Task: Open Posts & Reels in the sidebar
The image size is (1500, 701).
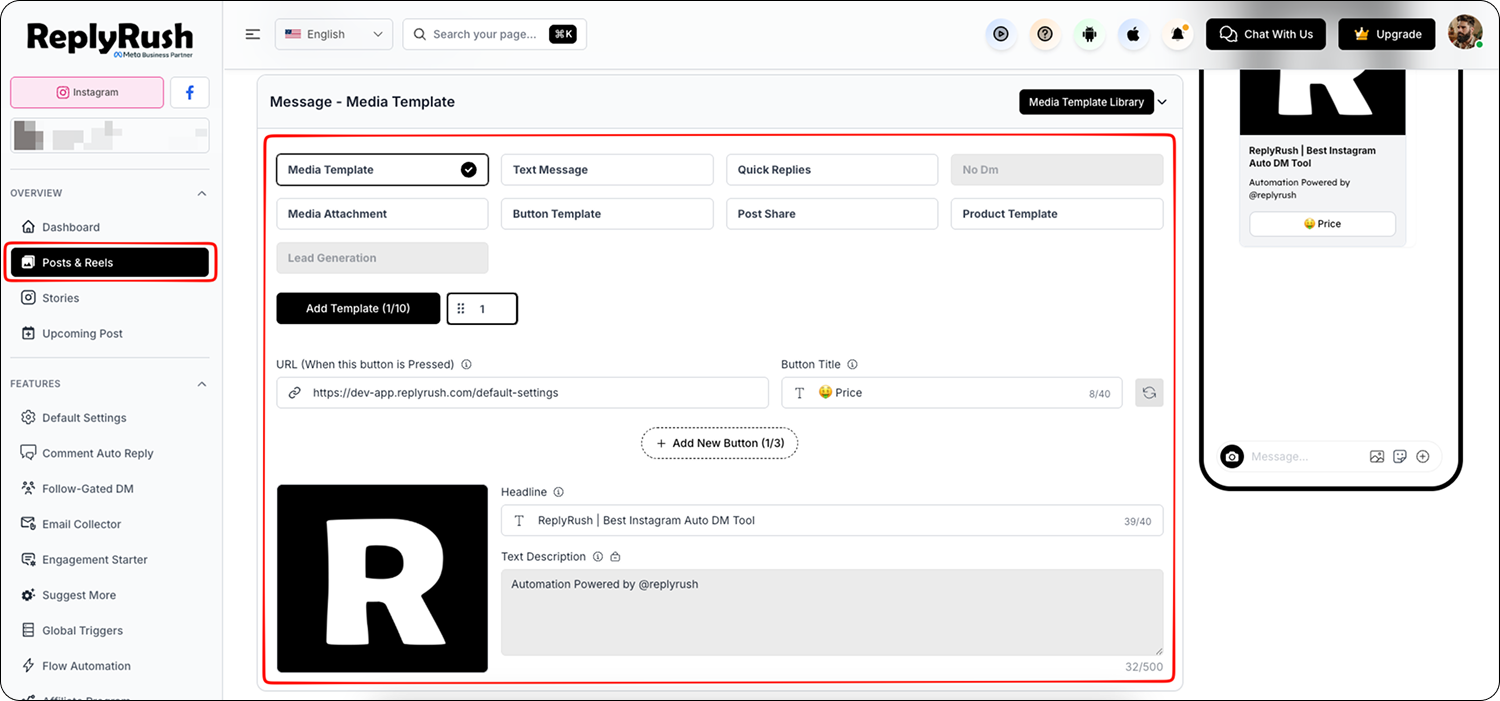Action: point(110,263)
